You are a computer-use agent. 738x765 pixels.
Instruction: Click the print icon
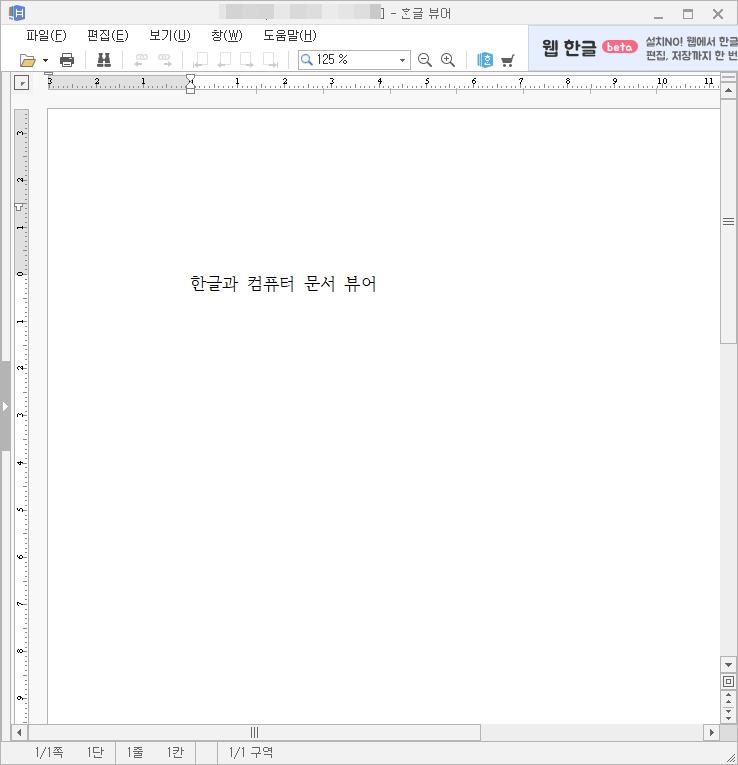(x=67, y=60)
